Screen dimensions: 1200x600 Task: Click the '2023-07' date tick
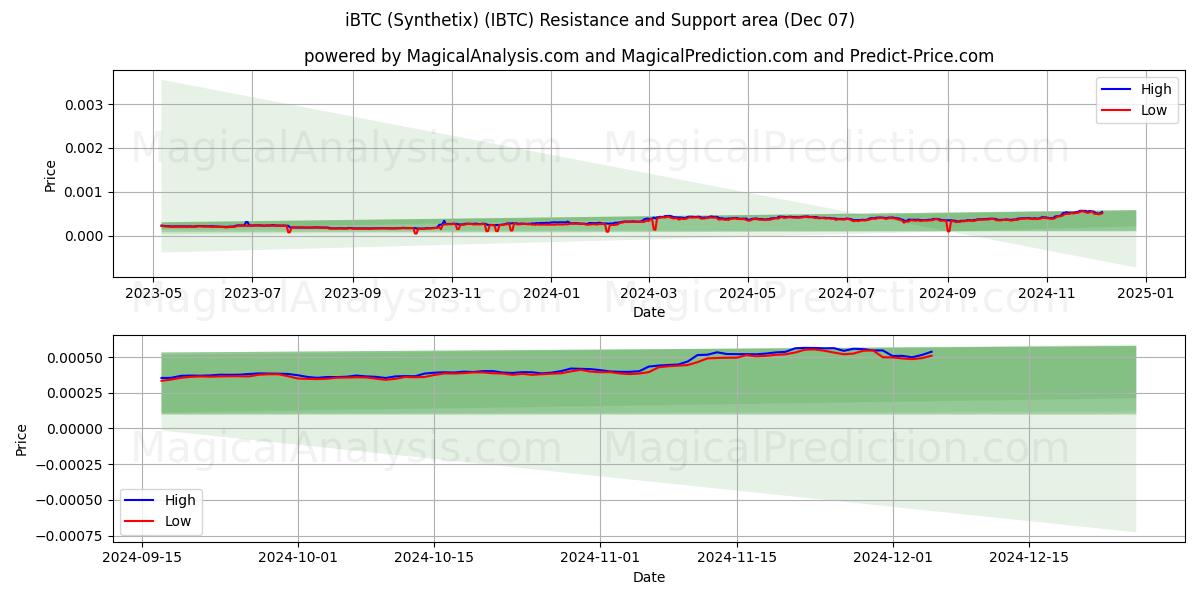point(252,294)
